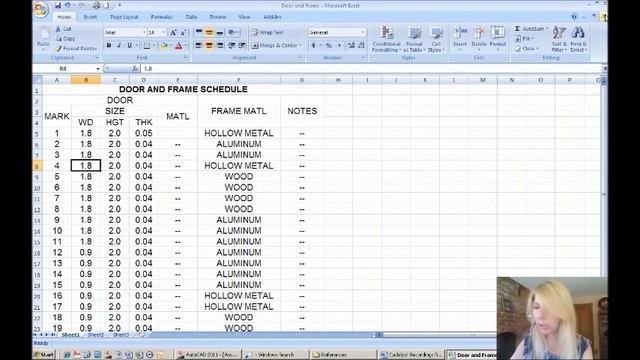Switch to Windows Search taskbar window

(x=276, y=355)
